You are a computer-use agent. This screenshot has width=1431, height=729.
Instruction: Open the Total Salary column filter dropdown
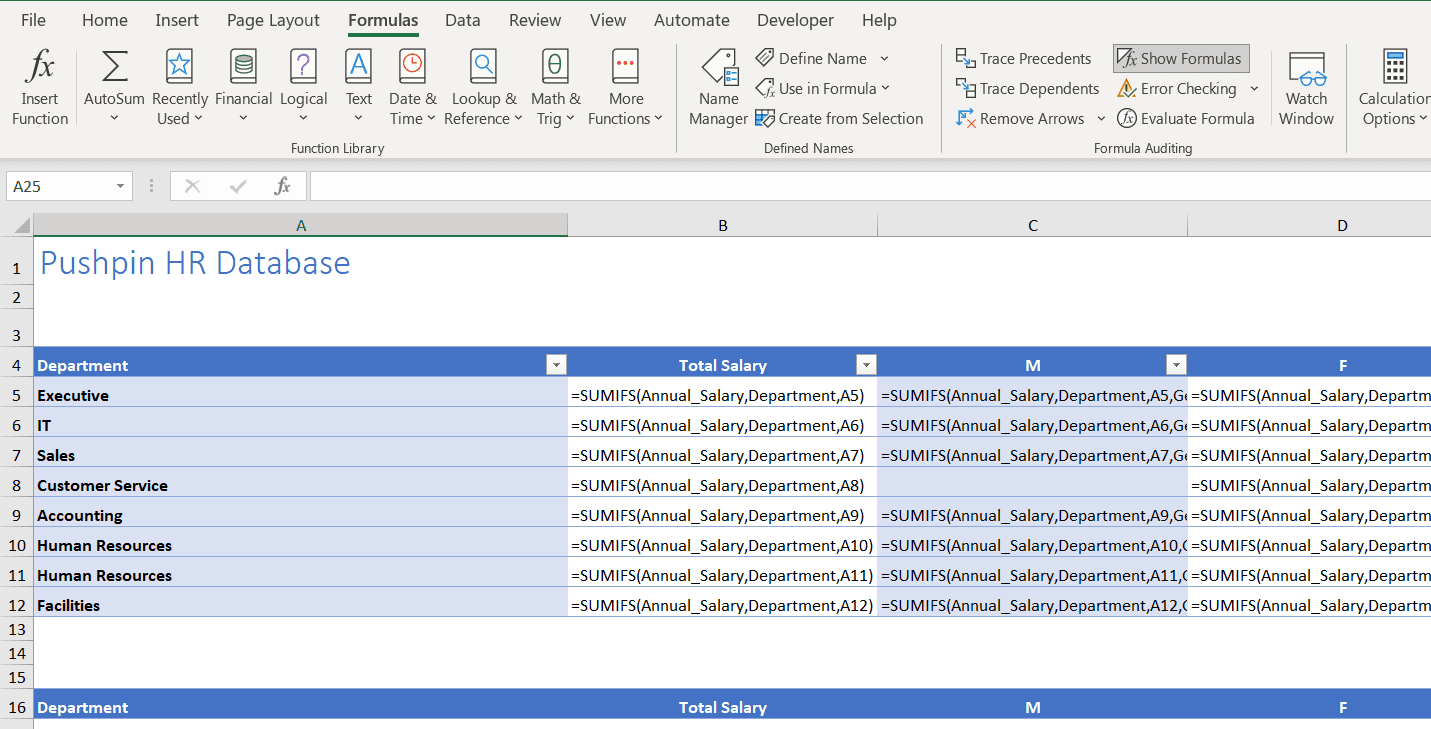click(867, 365)
